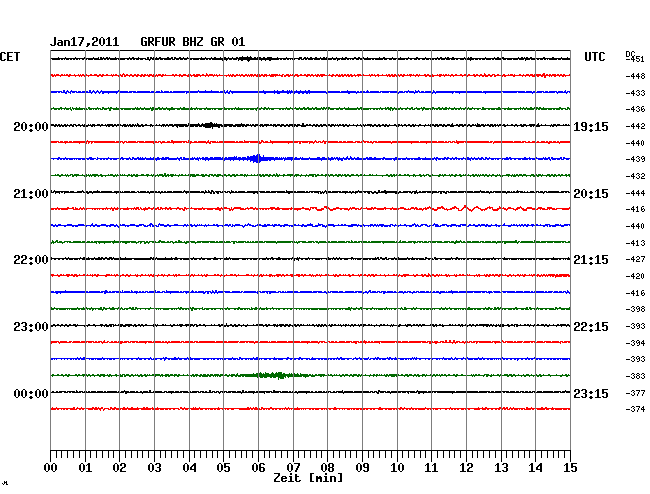650x494 pixels.
Task: Click minute 05 on the time axis
Action: [223, 467]
